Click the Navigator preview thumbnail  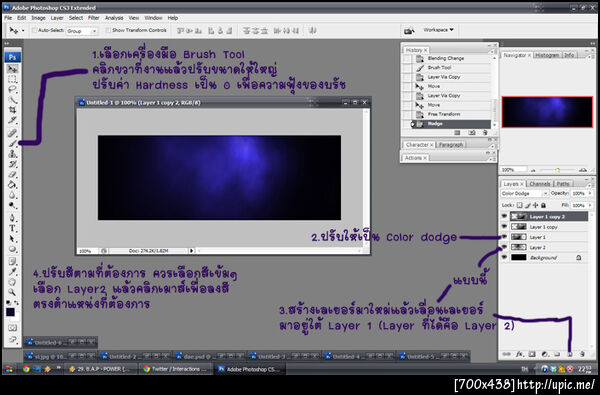click(547, 112)
